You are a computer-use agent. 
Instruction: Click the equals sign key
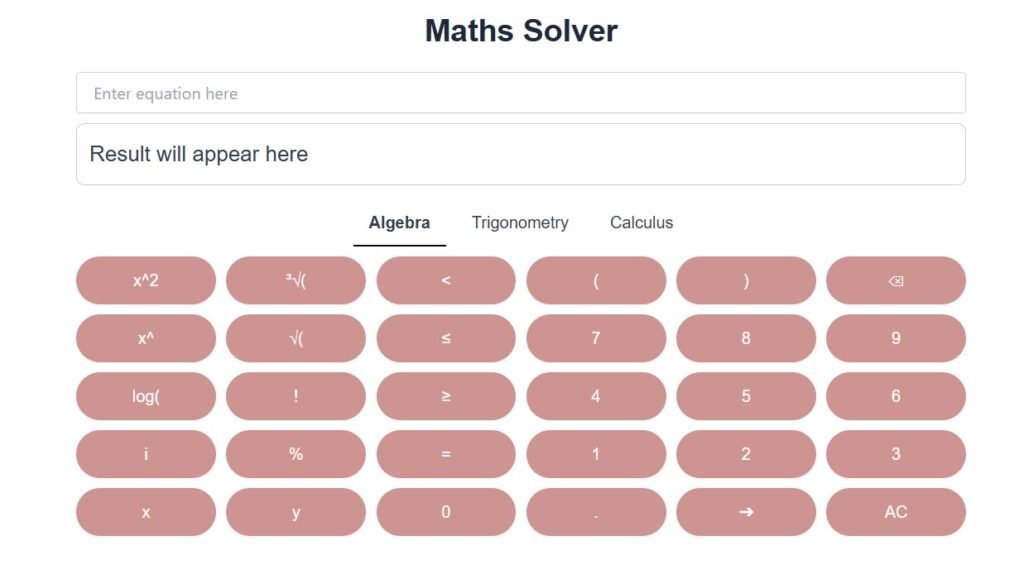click(445, 454)
